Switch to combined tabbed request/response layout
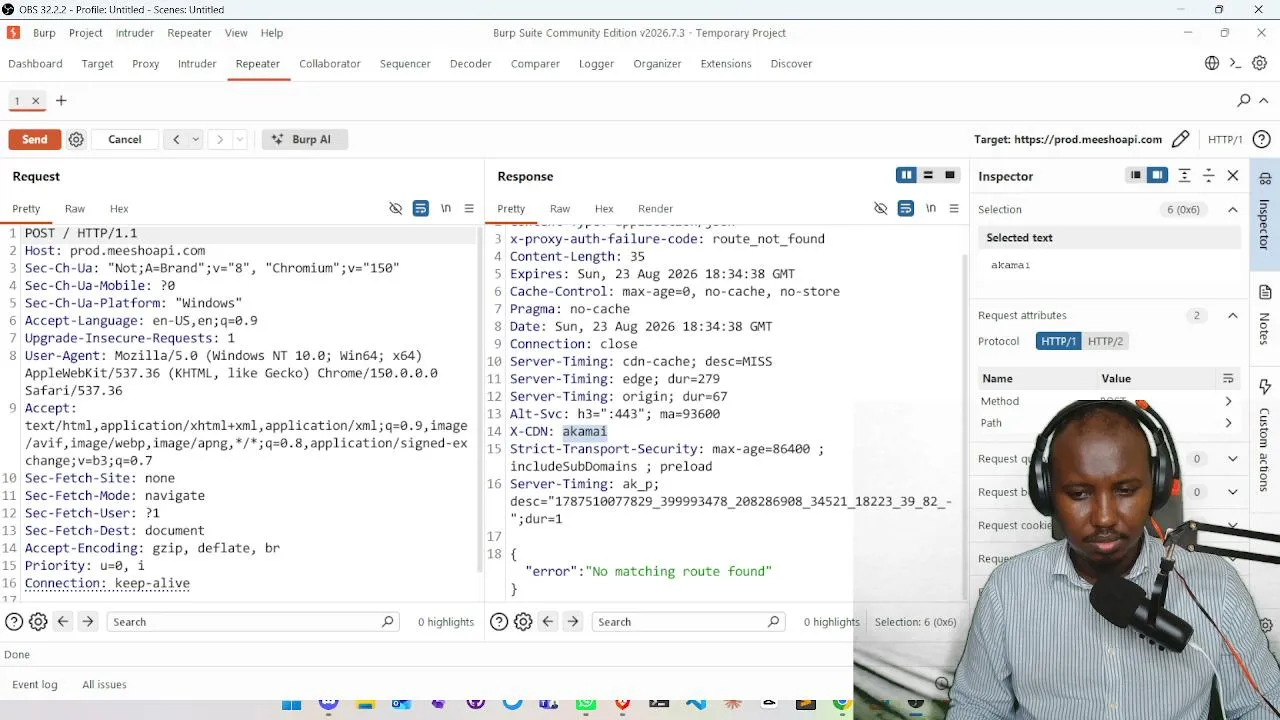This screenshot has width=1280, height=720. [x=950, y=176]
